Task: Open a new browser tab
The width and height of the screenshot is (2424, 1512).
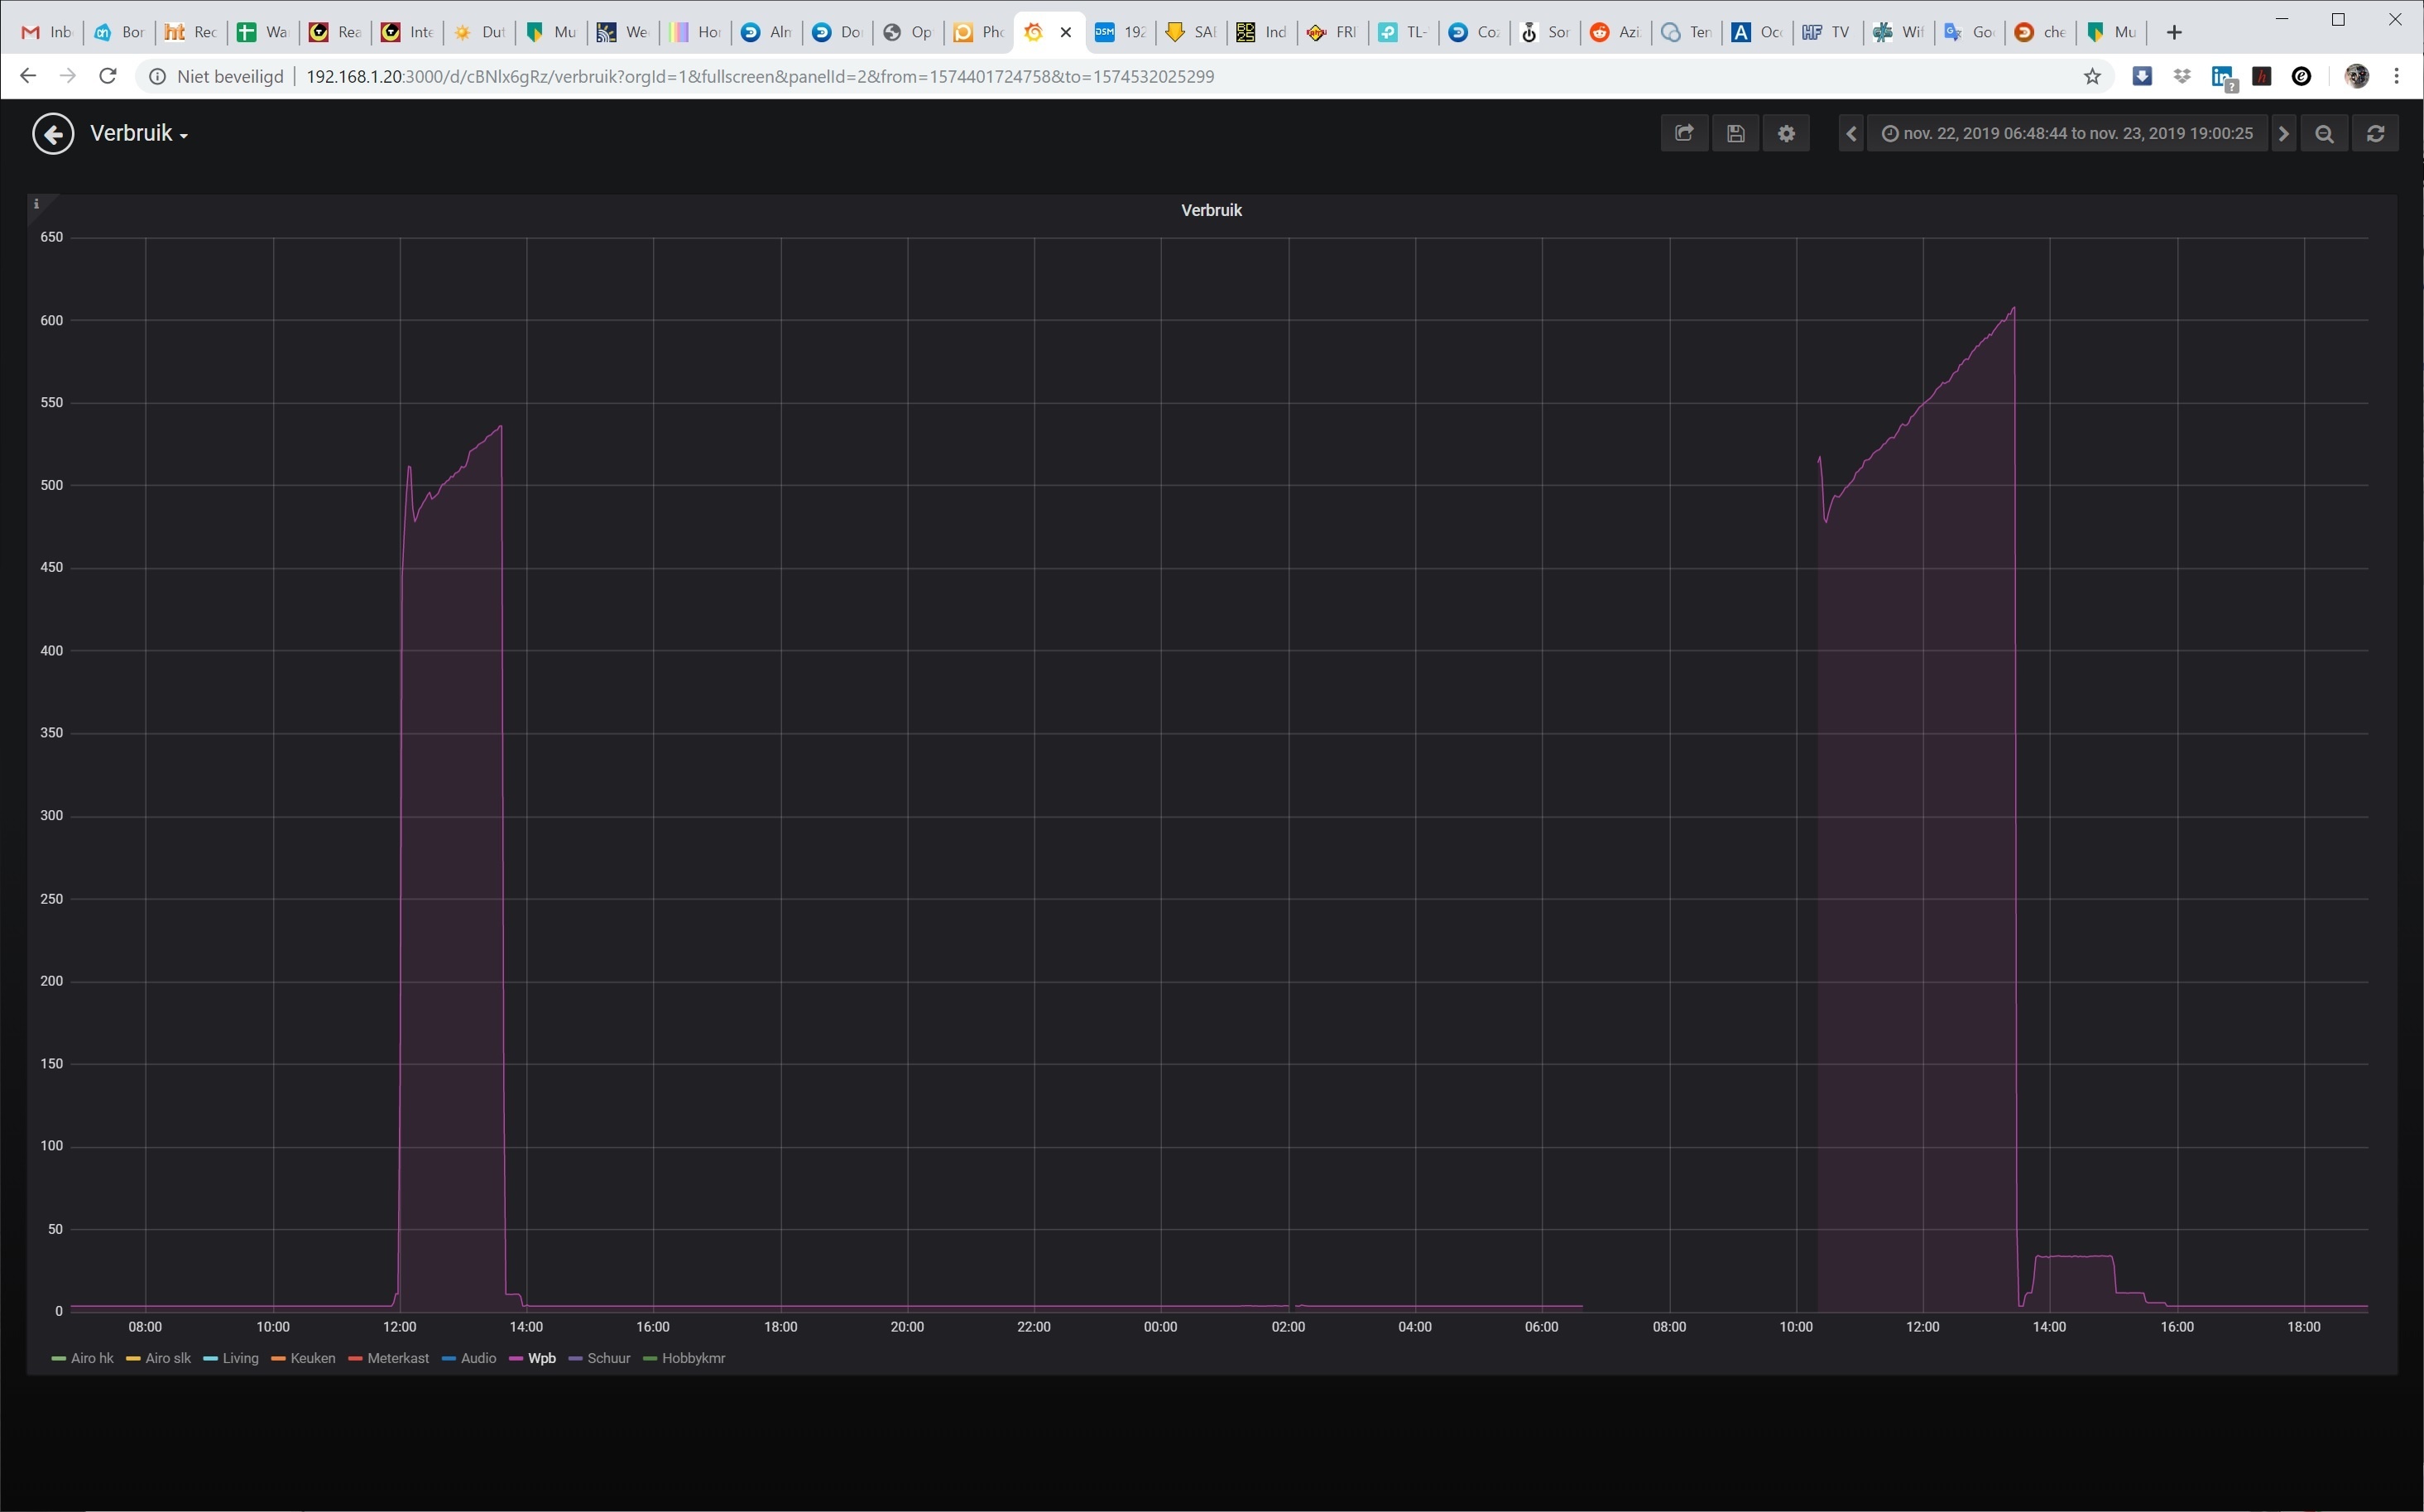Action: (2174, 32)
